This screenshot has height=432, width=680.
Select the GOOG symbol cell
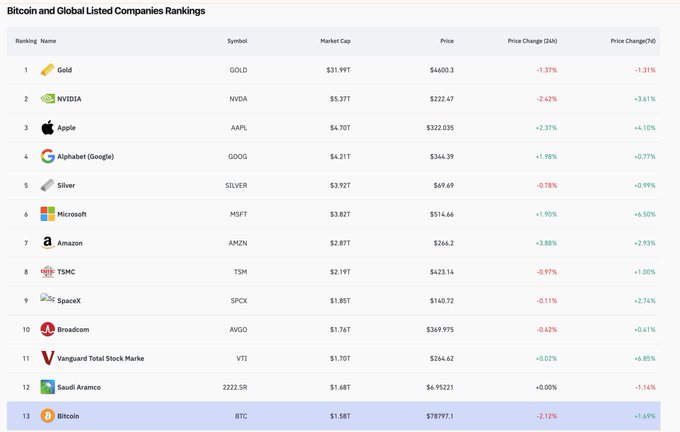click(238, 157)
